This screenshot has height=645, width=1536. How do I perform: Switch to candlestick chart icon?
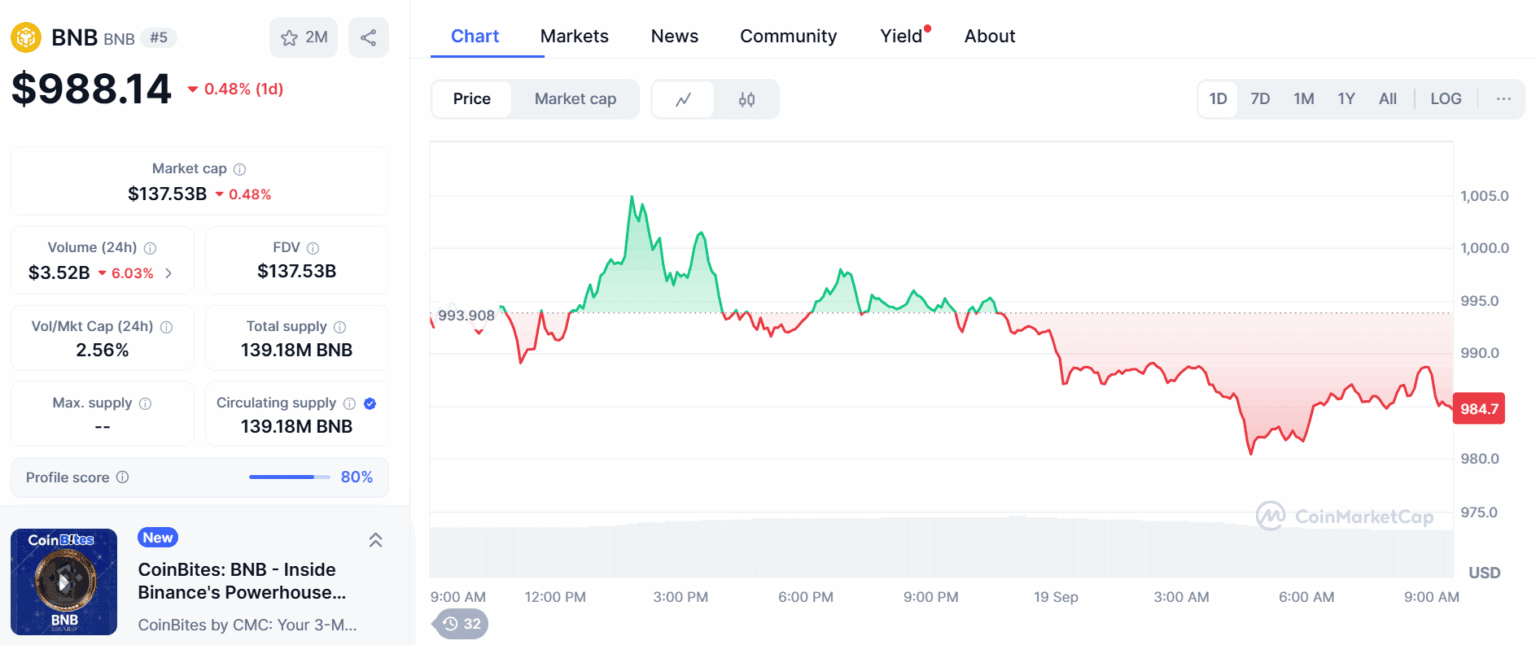746,99
